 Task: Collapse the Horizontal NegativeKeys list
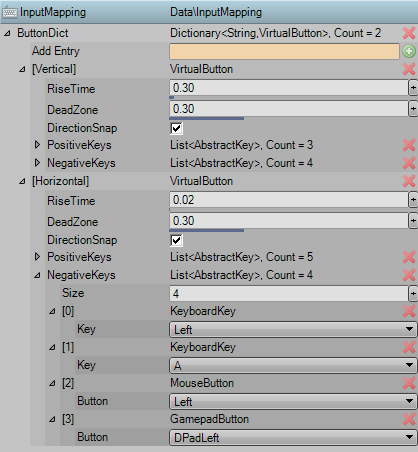(x=37, y=275)
